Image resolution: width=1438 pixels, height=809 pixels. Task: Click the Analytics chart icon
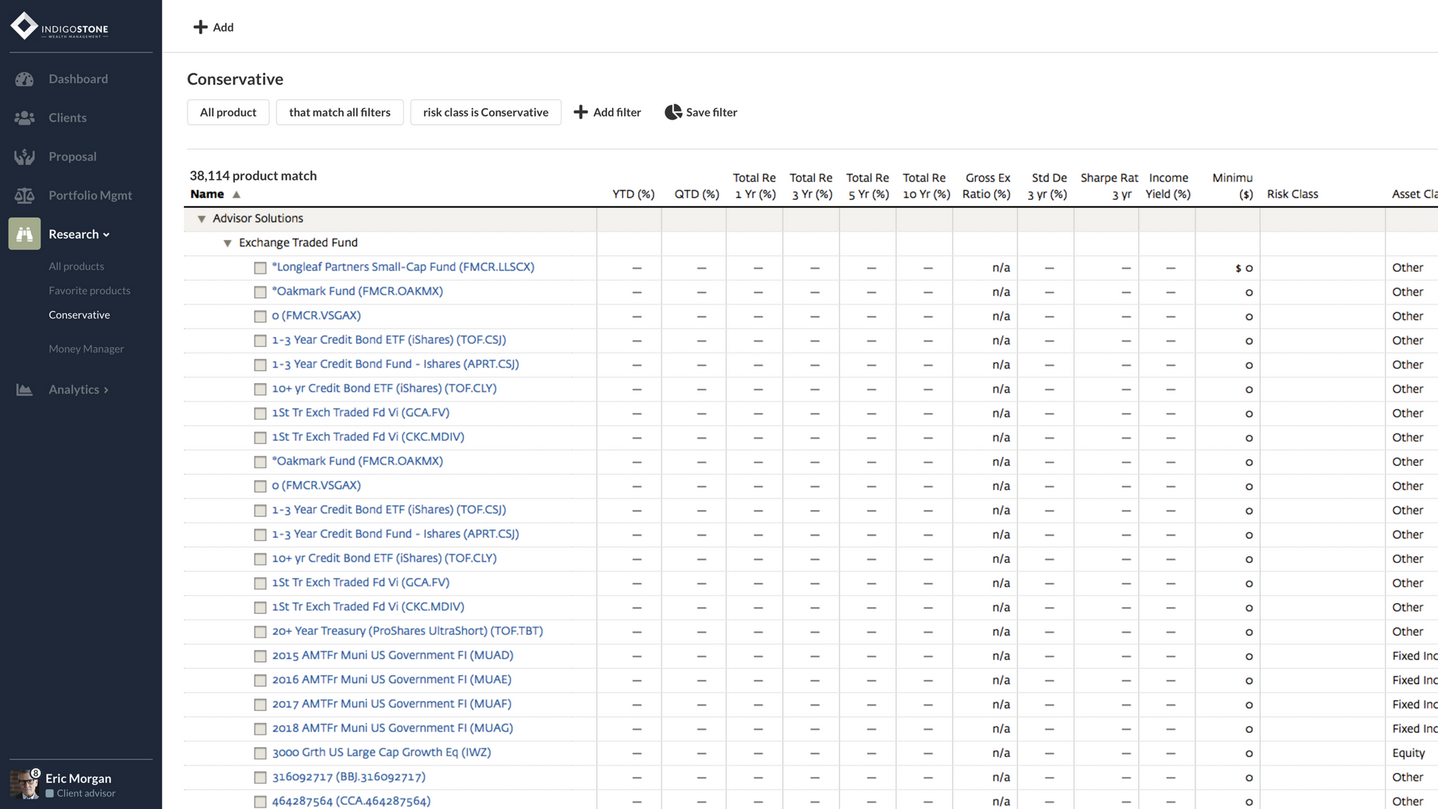coord(25,390)
